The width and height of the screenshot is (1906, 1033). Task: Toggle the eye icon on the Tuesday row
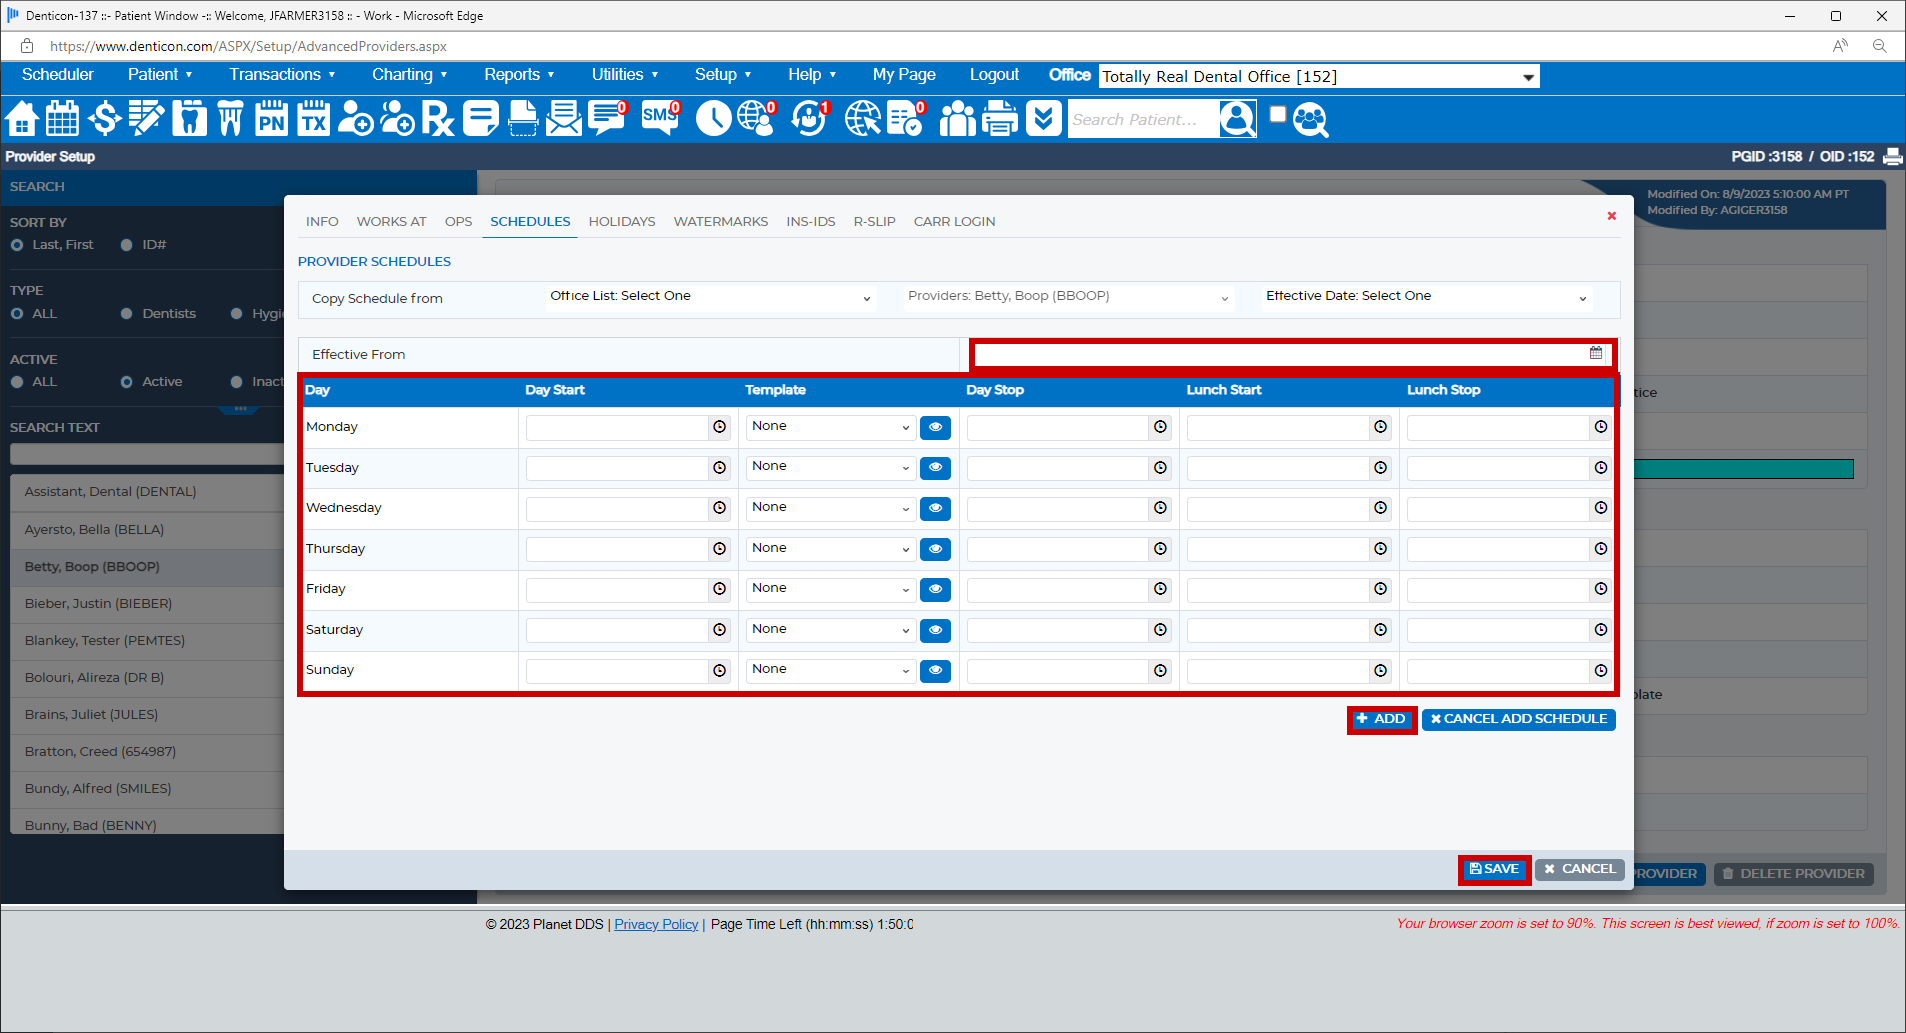(x=934, y=467)
